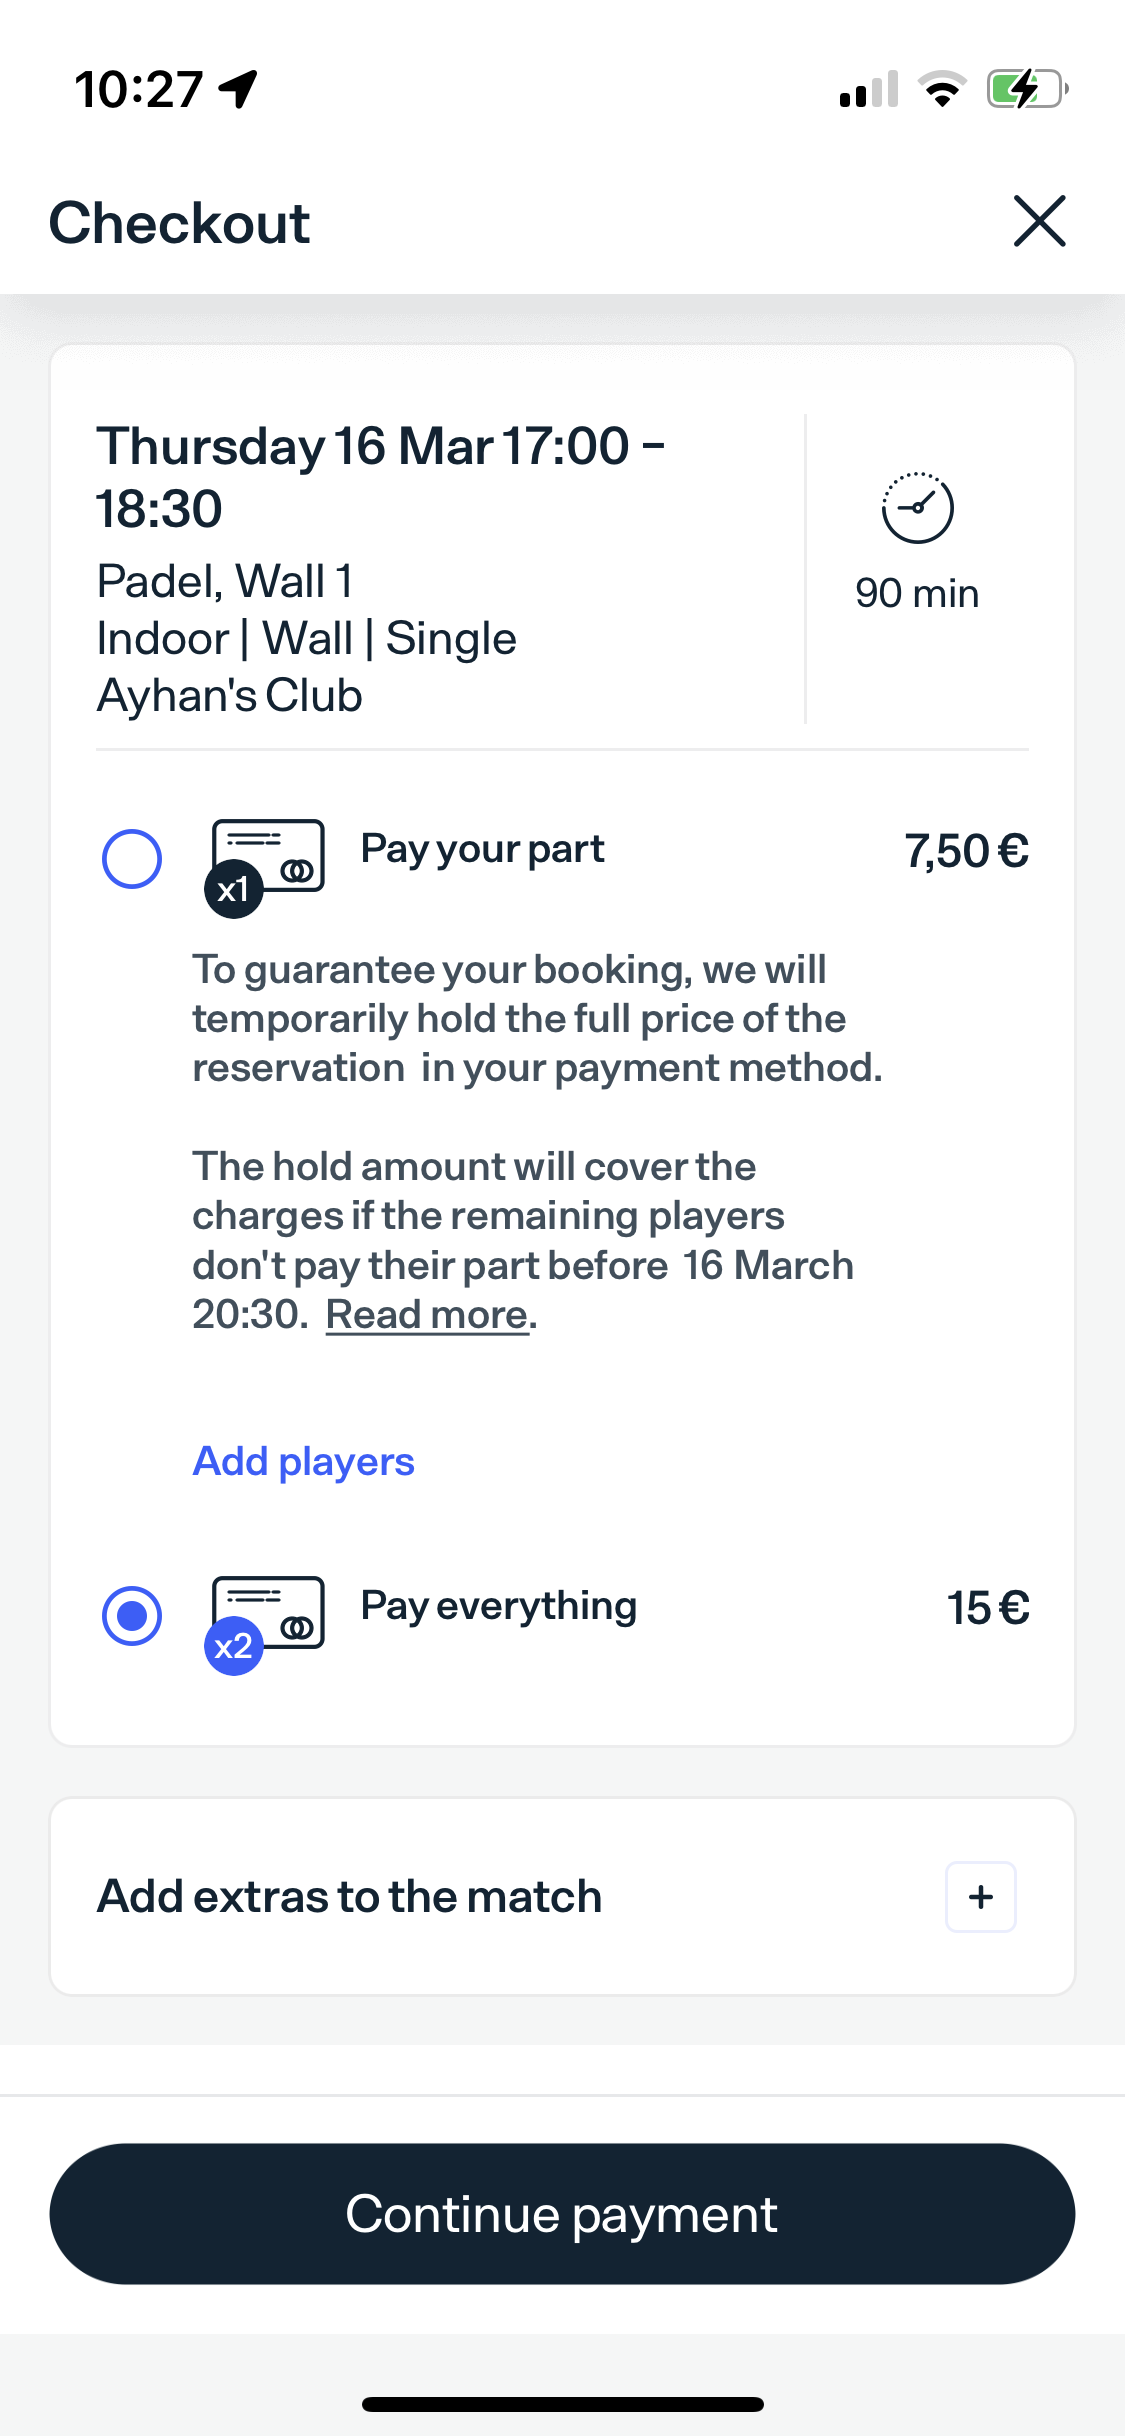Viewport: 1125px width, 2436px height.
Task: Tap the Pay everything label
Action: [x=498, y=1607]
